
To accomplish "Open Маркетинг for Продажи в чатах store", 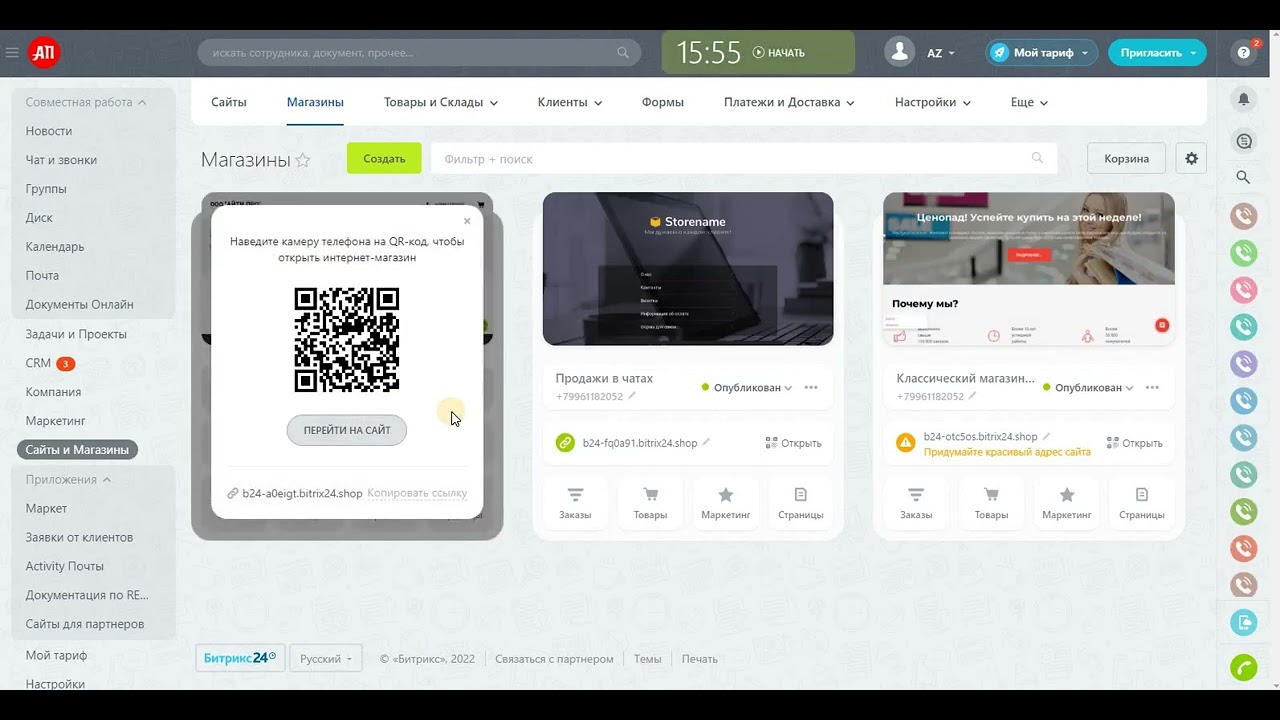I will 726,503.
